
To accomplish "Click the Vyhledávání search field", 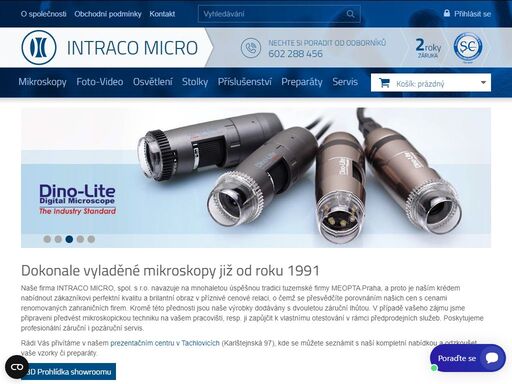I will click(279, 14).
